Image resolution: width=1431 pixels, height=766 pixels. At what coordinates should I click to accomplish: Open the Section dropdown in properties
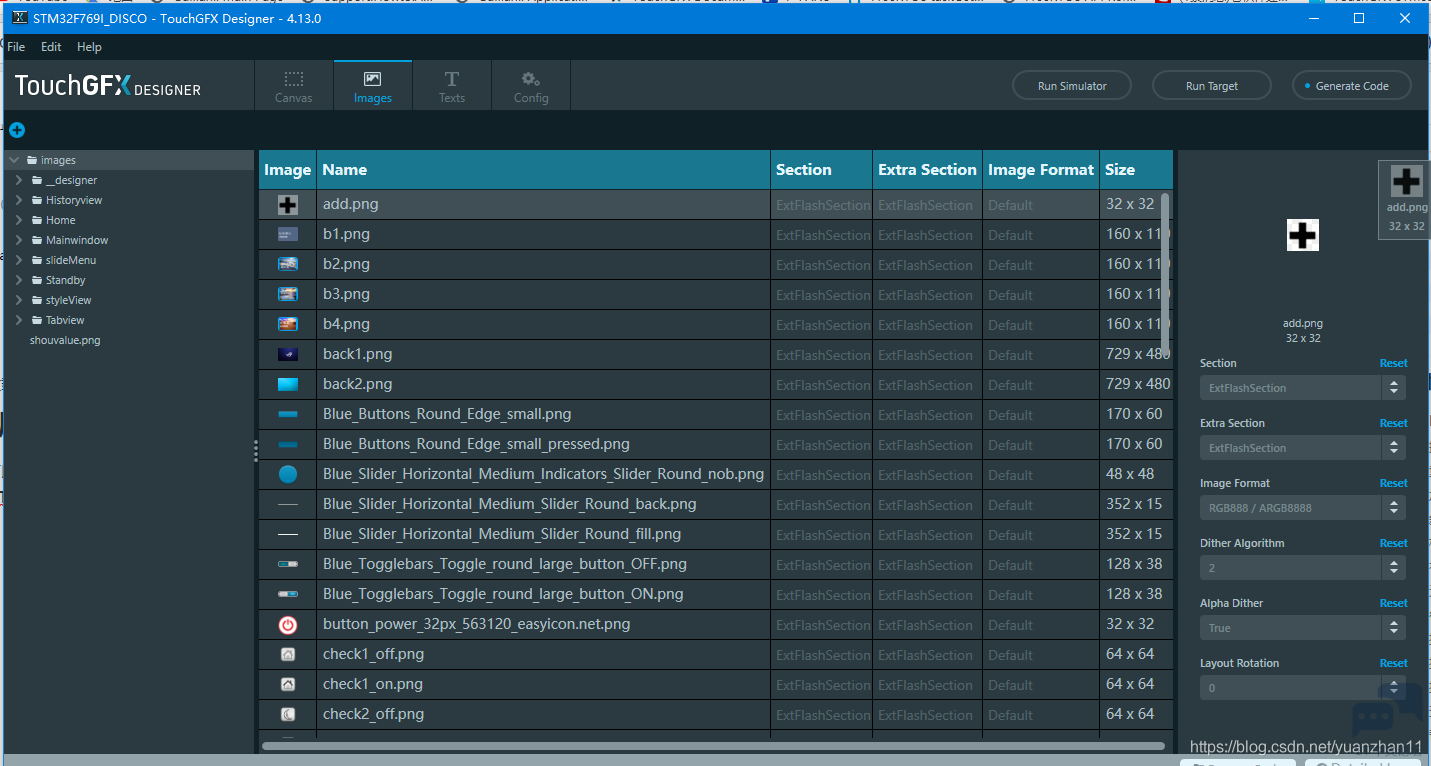pos(1303,388)
